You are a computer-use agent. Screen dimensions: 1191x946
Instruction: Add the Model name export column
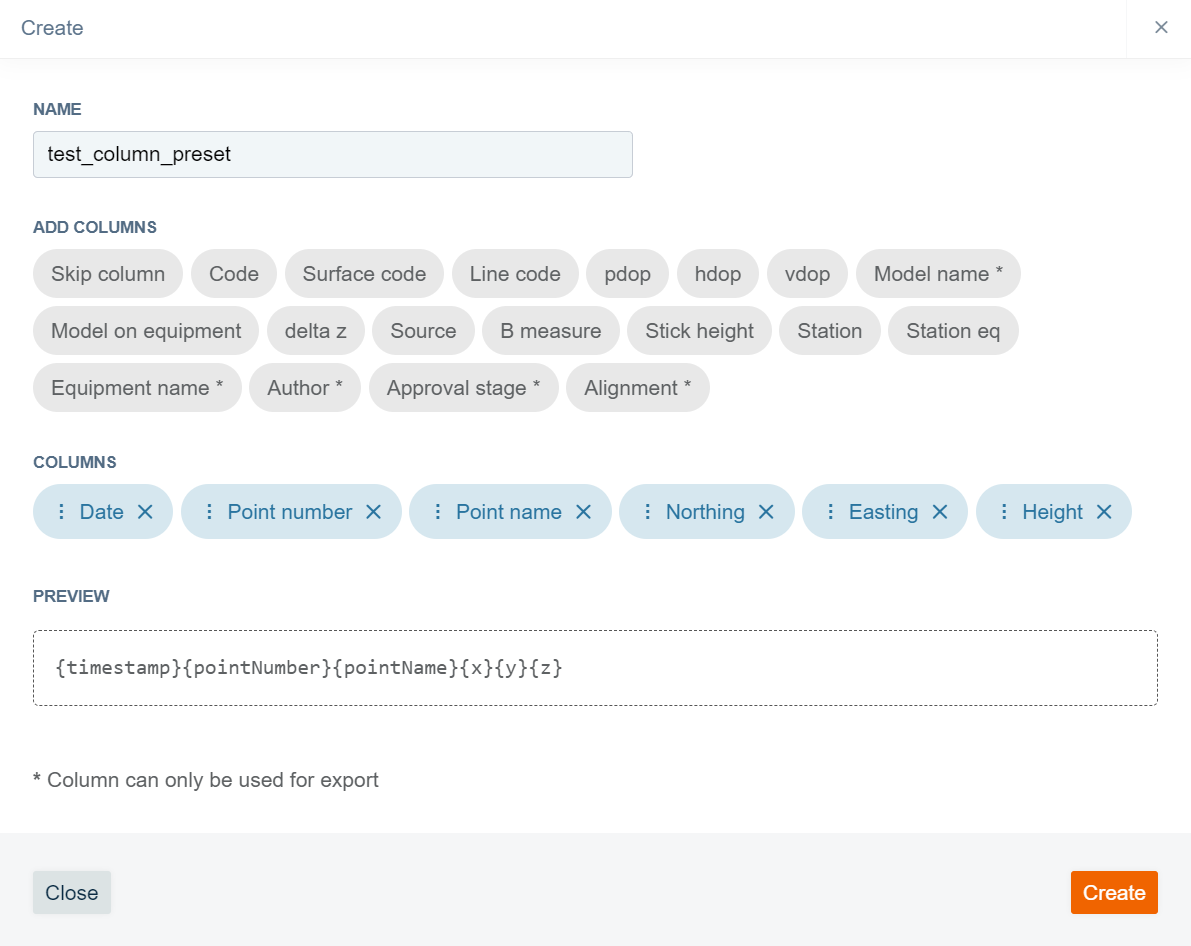click(x=938, y=274)
